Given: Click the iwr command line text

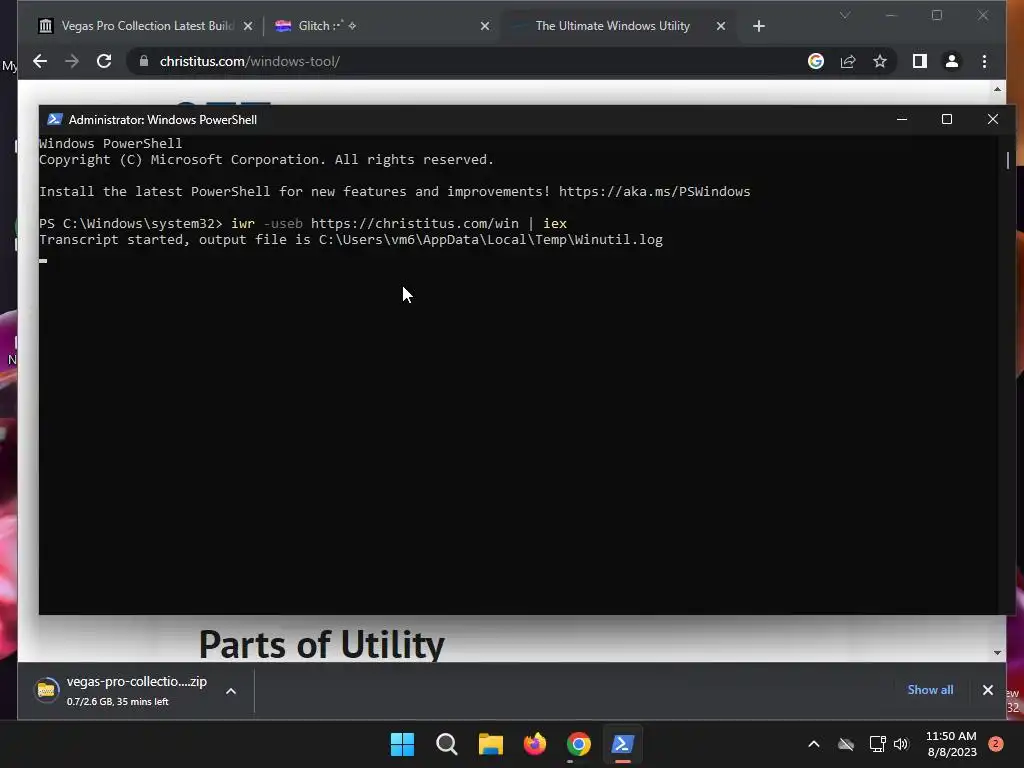Looking at the screenshot, I should [x=399, y=223].
